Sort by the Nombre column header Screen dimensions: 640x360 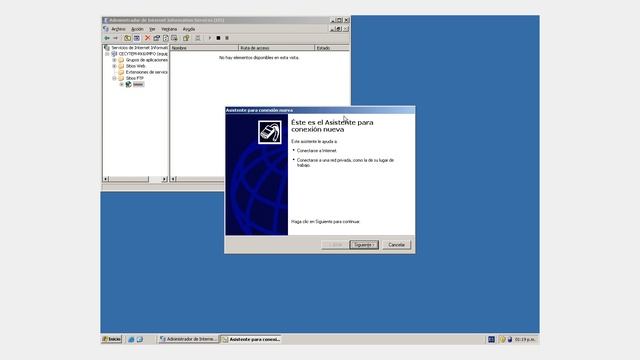pyautogui.click(x=204, y=48)
